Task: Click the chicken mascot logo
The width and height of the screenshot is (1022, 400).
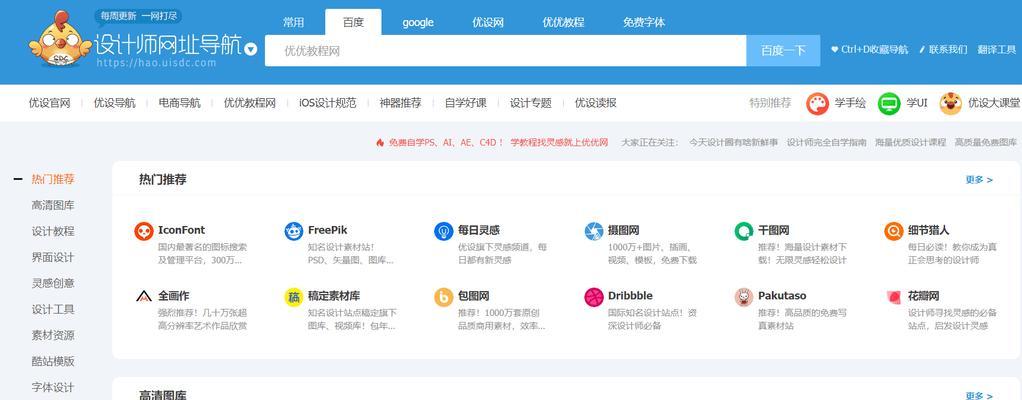Action: [x=60, y=39]
